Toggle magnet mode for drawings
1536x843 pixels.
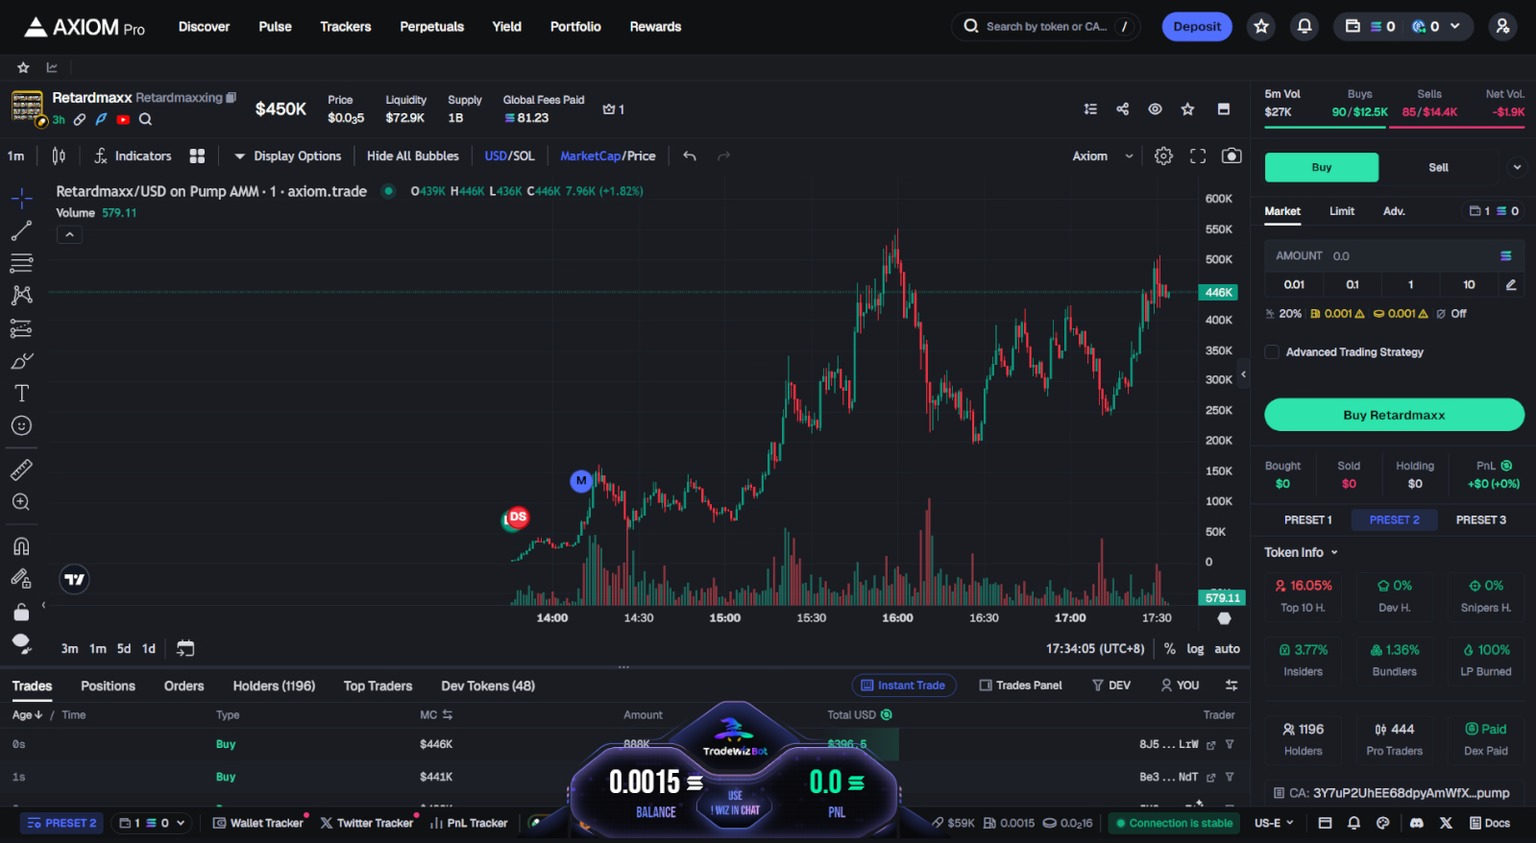tap(21, 546)
